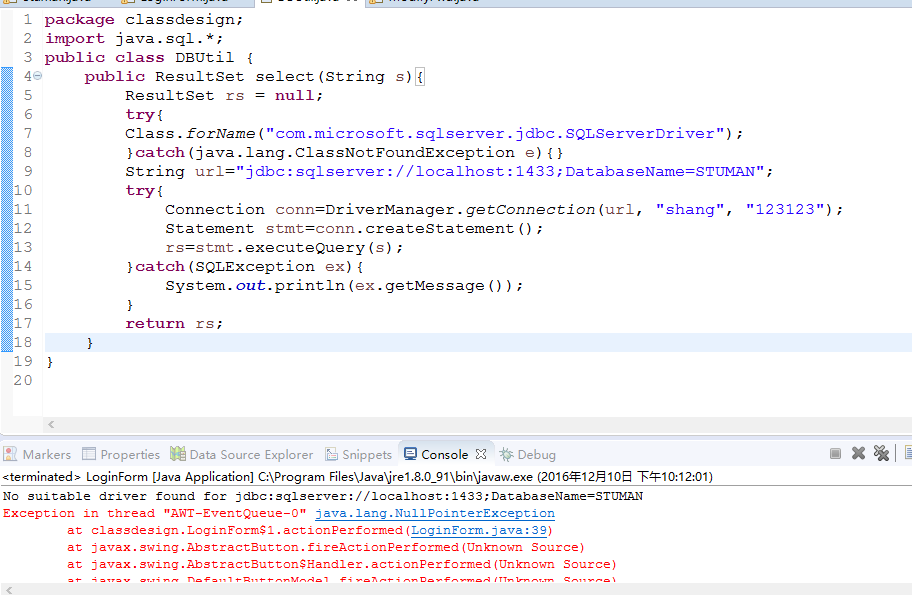This screenshot has height=595, width=912.
Task: Click the DBUtil class name
Action: [204, 58]
